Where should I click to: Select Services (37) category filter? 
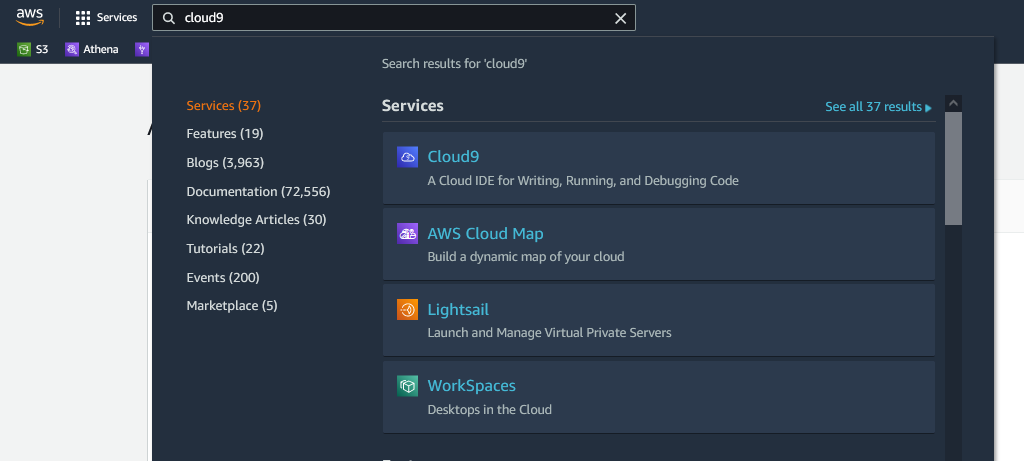tap(223, 106)
